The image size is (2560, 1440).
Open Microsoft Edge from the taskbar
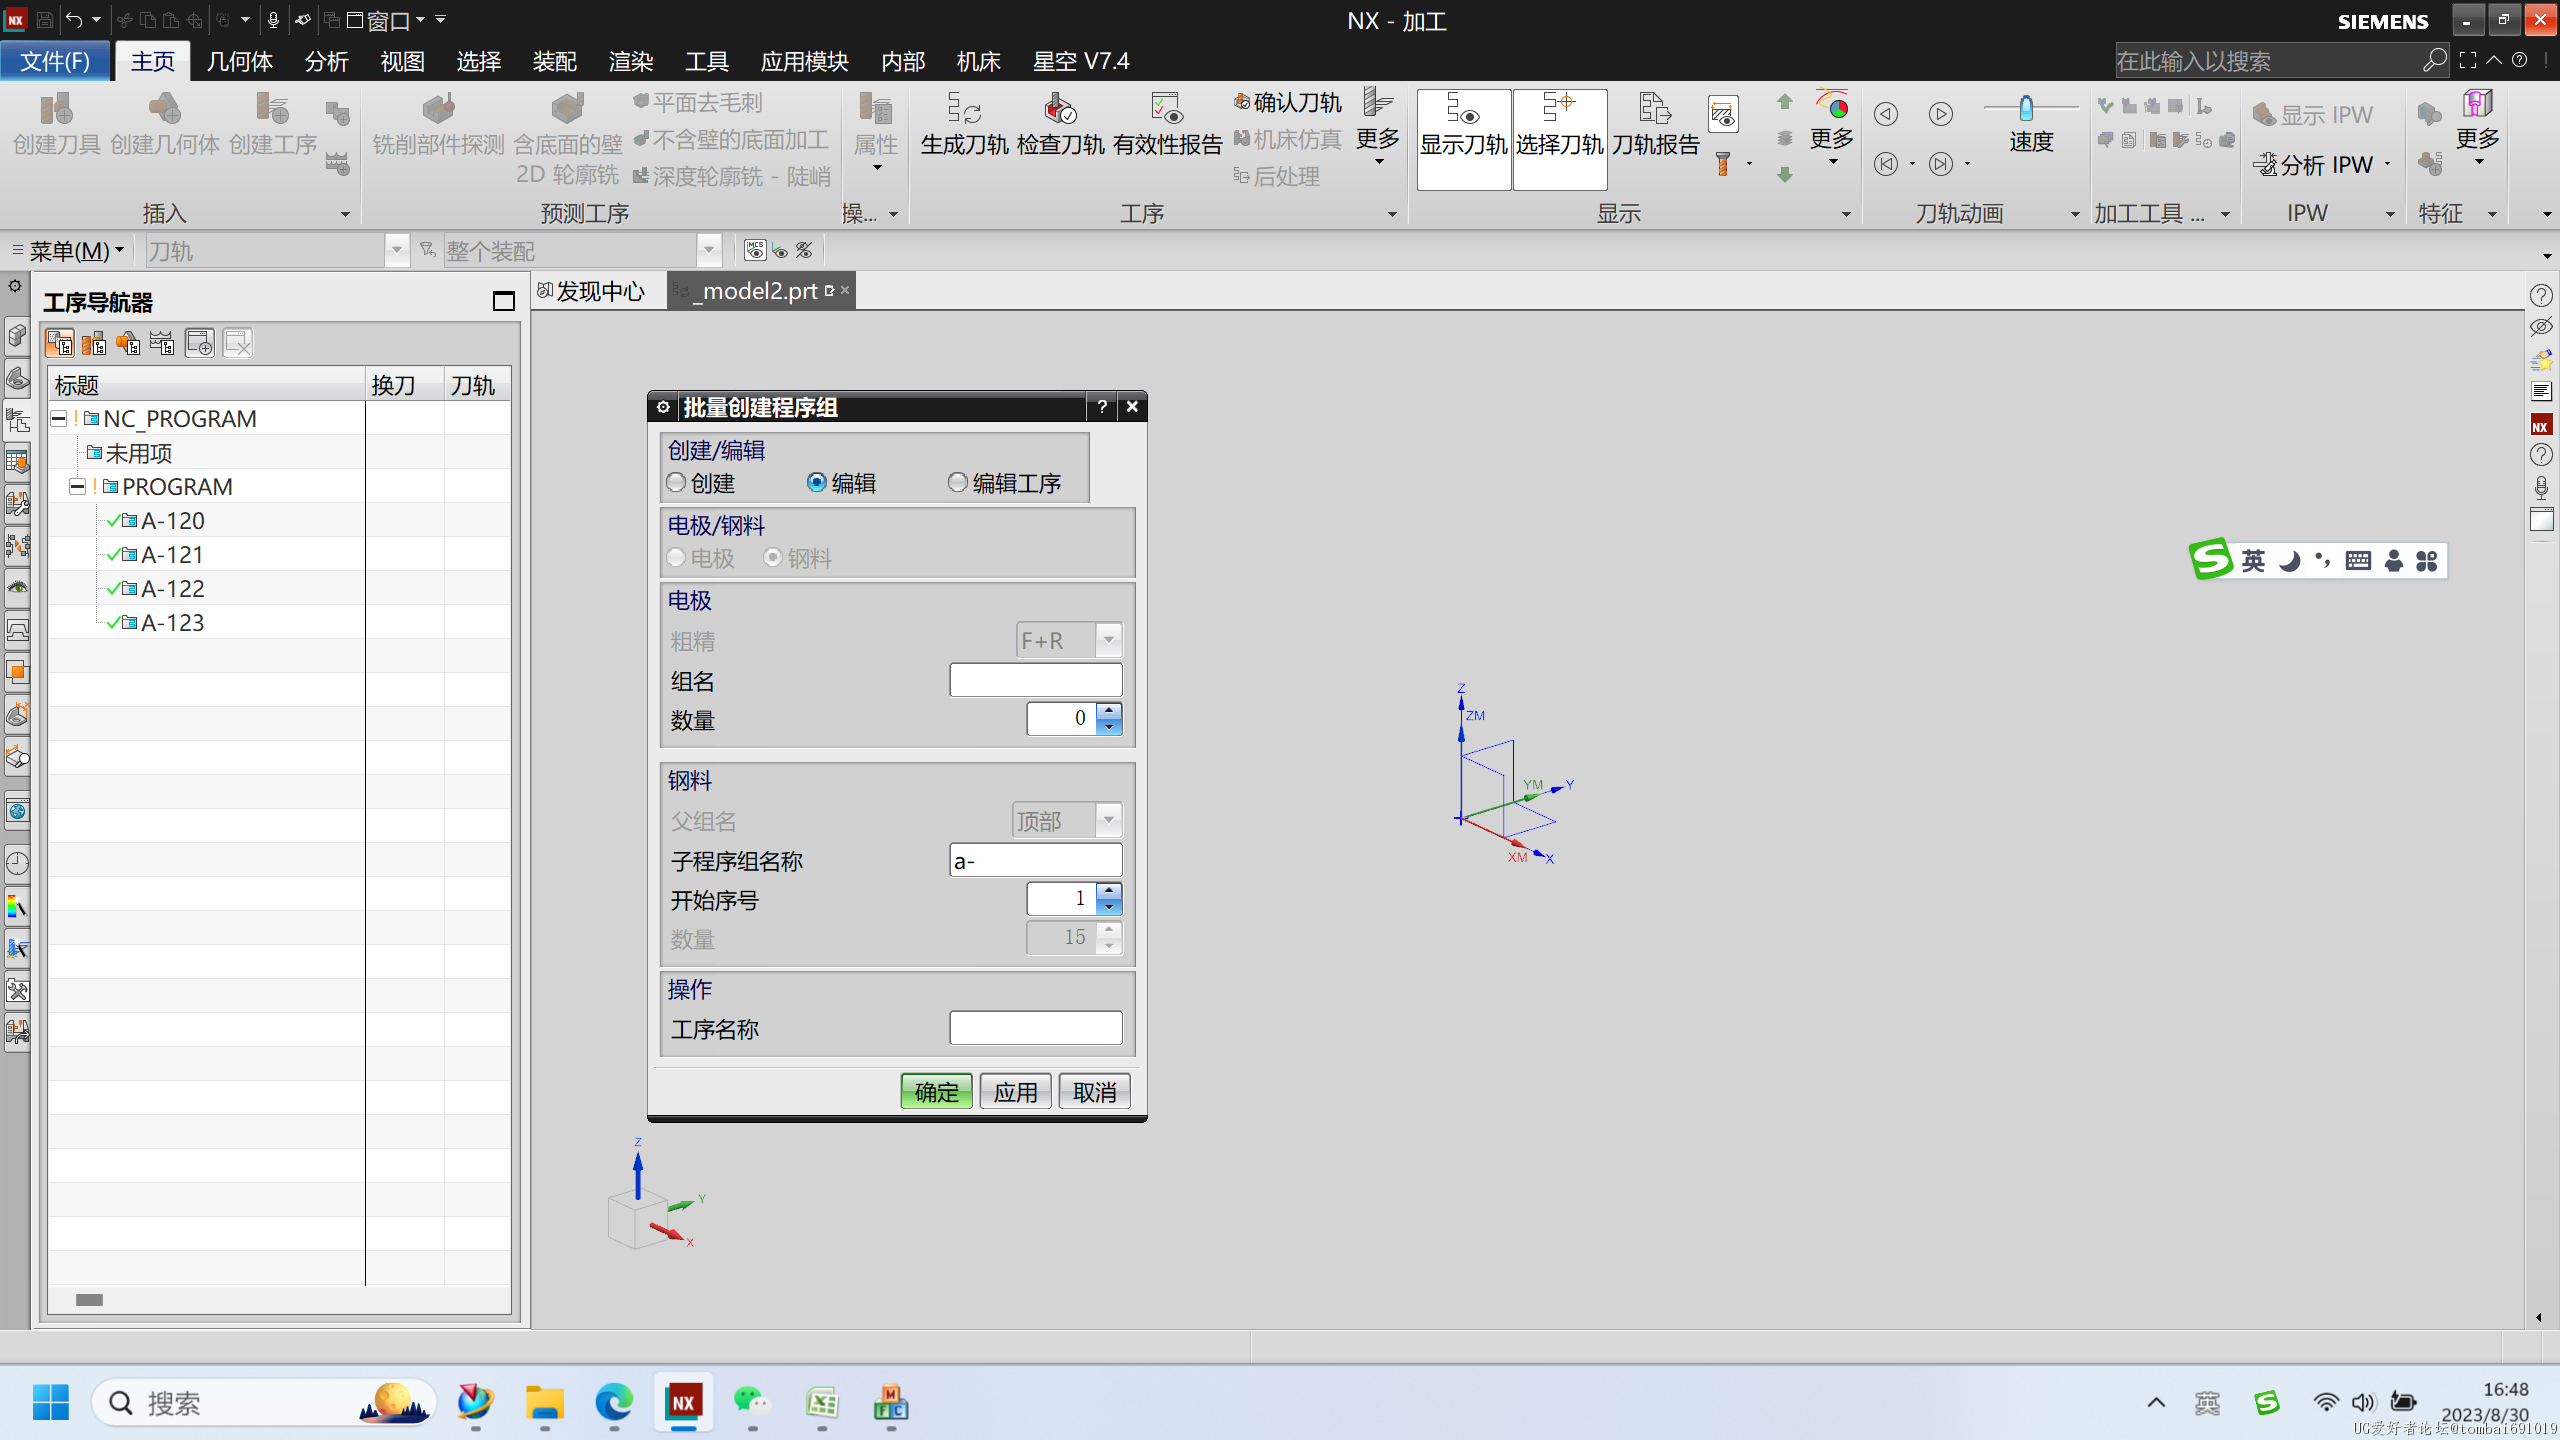click(613, 1403)
